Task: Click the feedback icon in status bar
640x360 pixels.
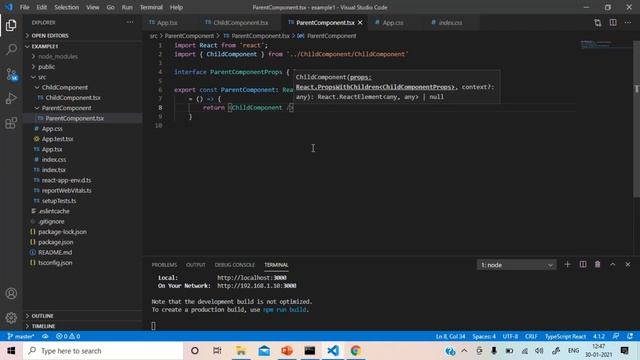Action: [x=616, y=336]
